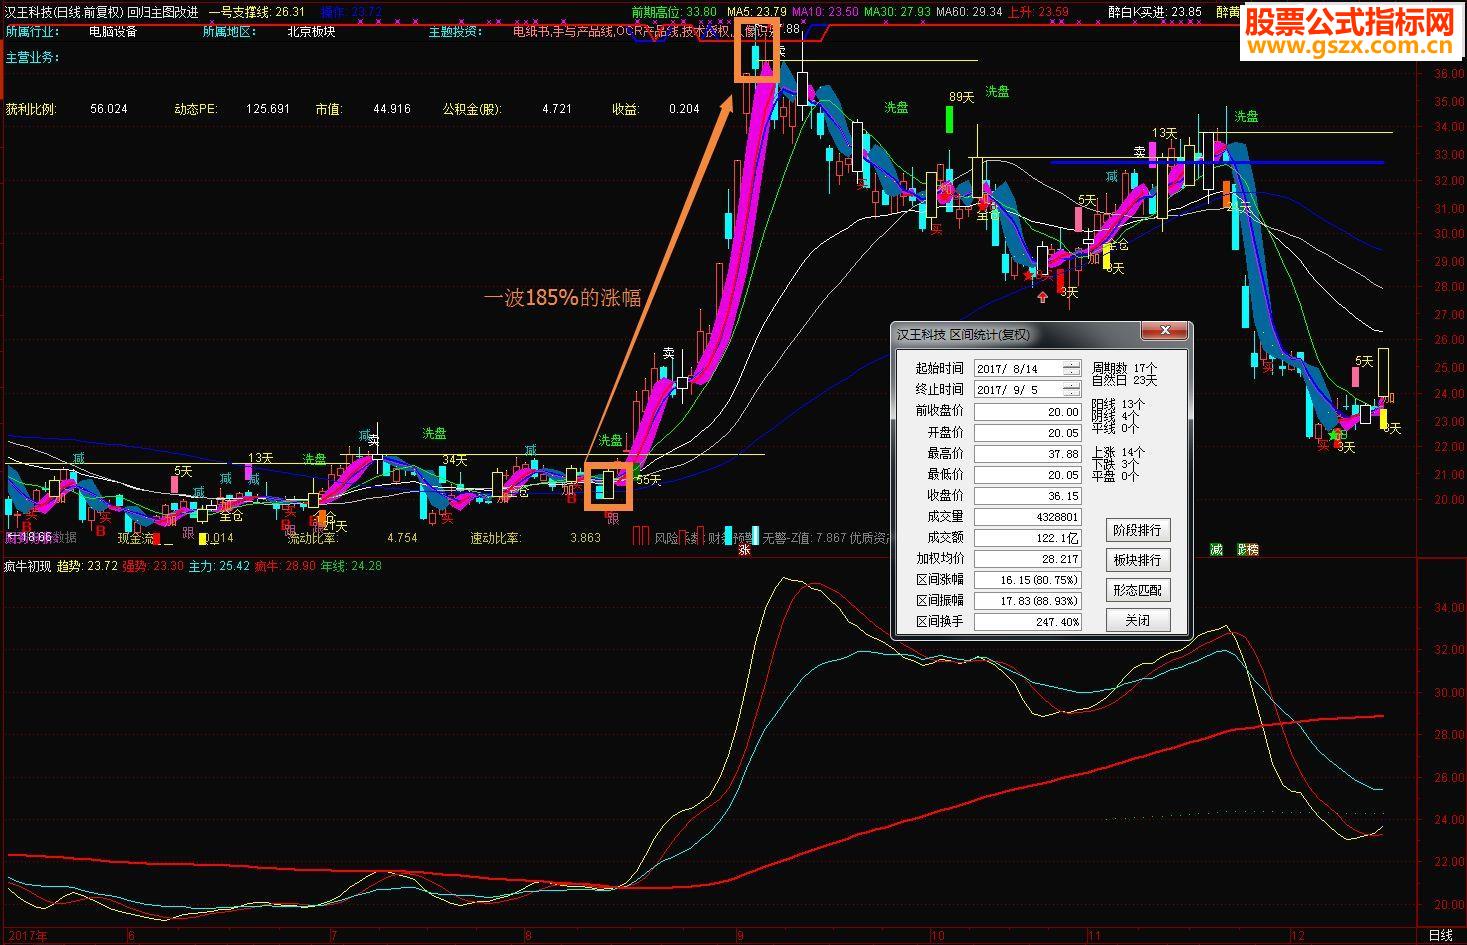This screenshot has width=1467, height=945.
Task: Select the 区间换手 field 247.40%
Action: pos(1028,622)
